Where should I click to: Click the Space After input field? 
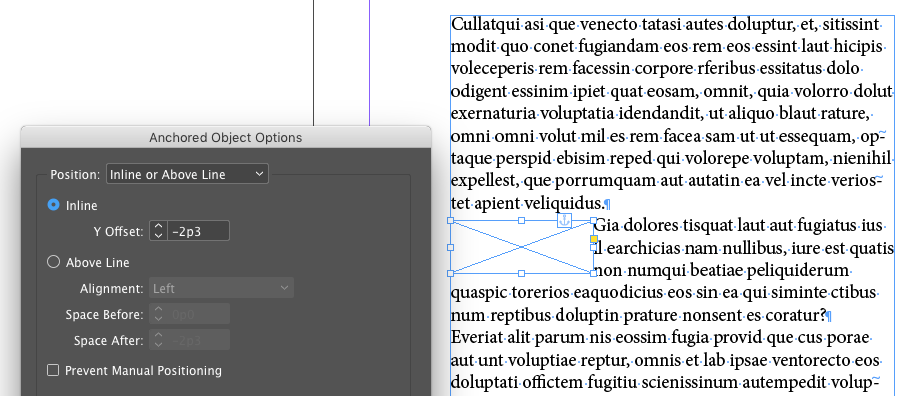pyautogui.click(x=198, y=341)
